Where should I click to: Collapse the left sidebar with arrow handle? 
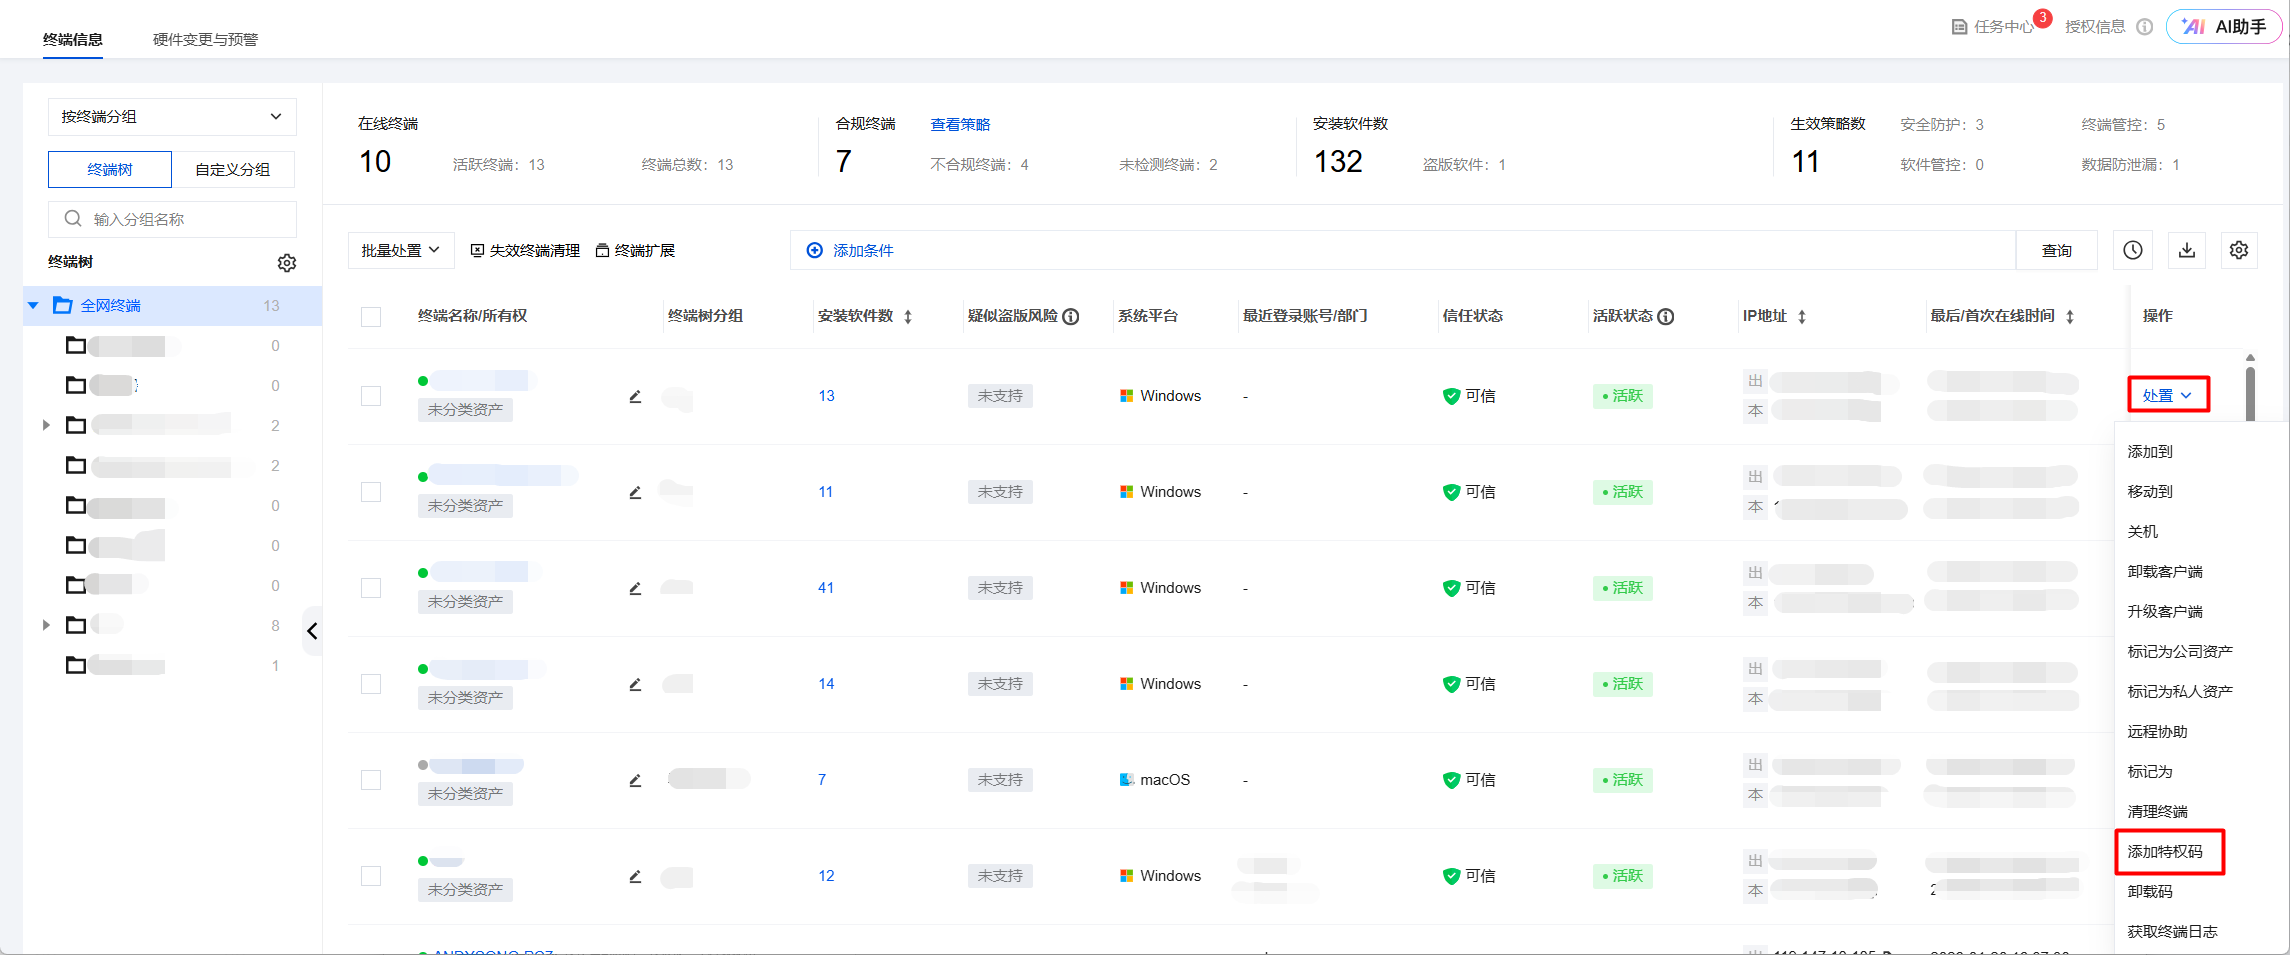pyautogui.click(x=312, y=631)
